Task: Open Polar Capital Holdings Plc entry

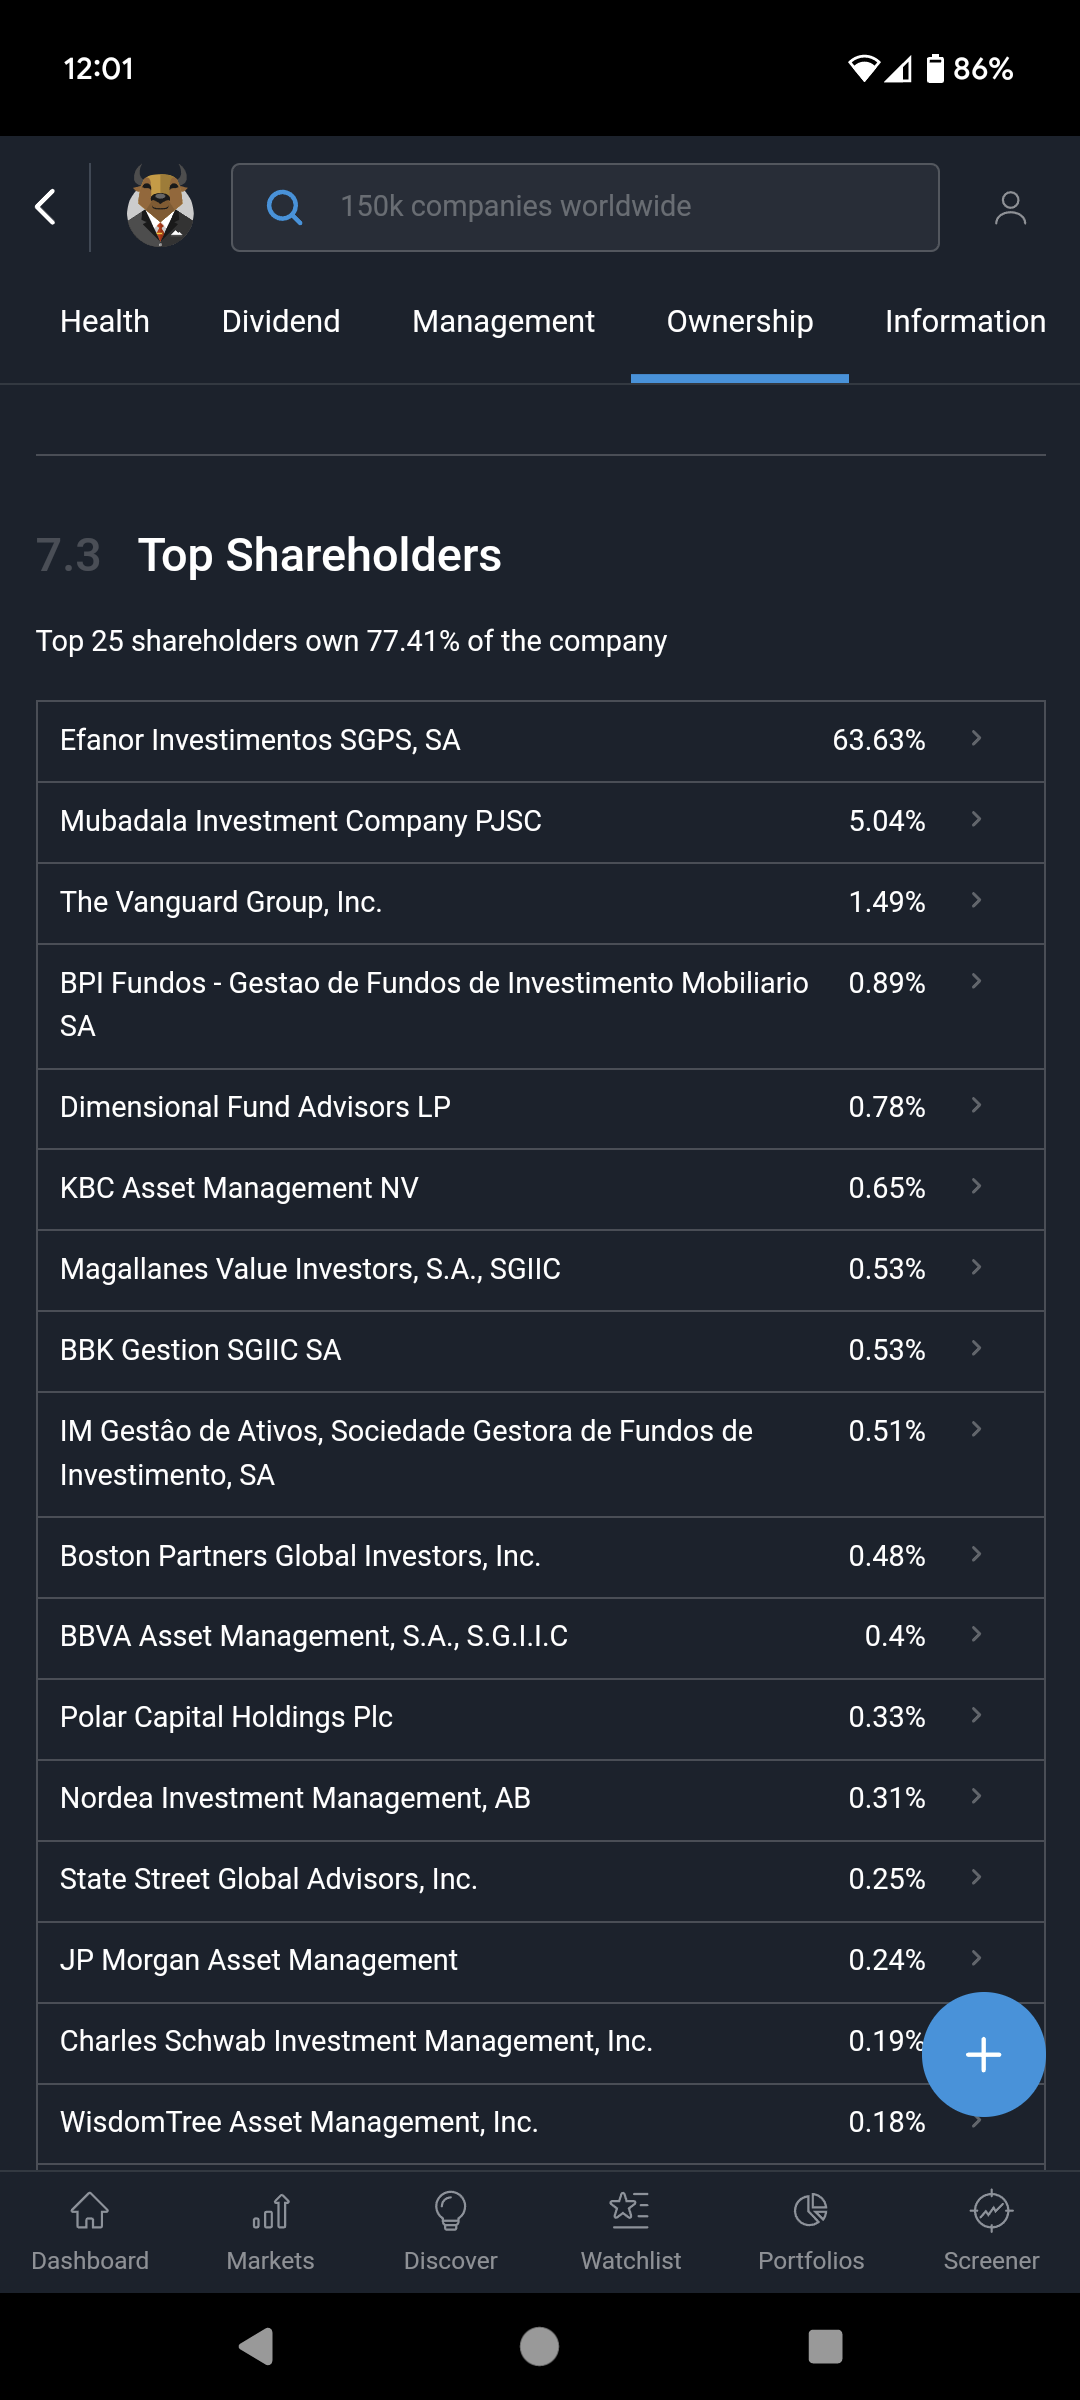Action: click(x=540, y=1718)
